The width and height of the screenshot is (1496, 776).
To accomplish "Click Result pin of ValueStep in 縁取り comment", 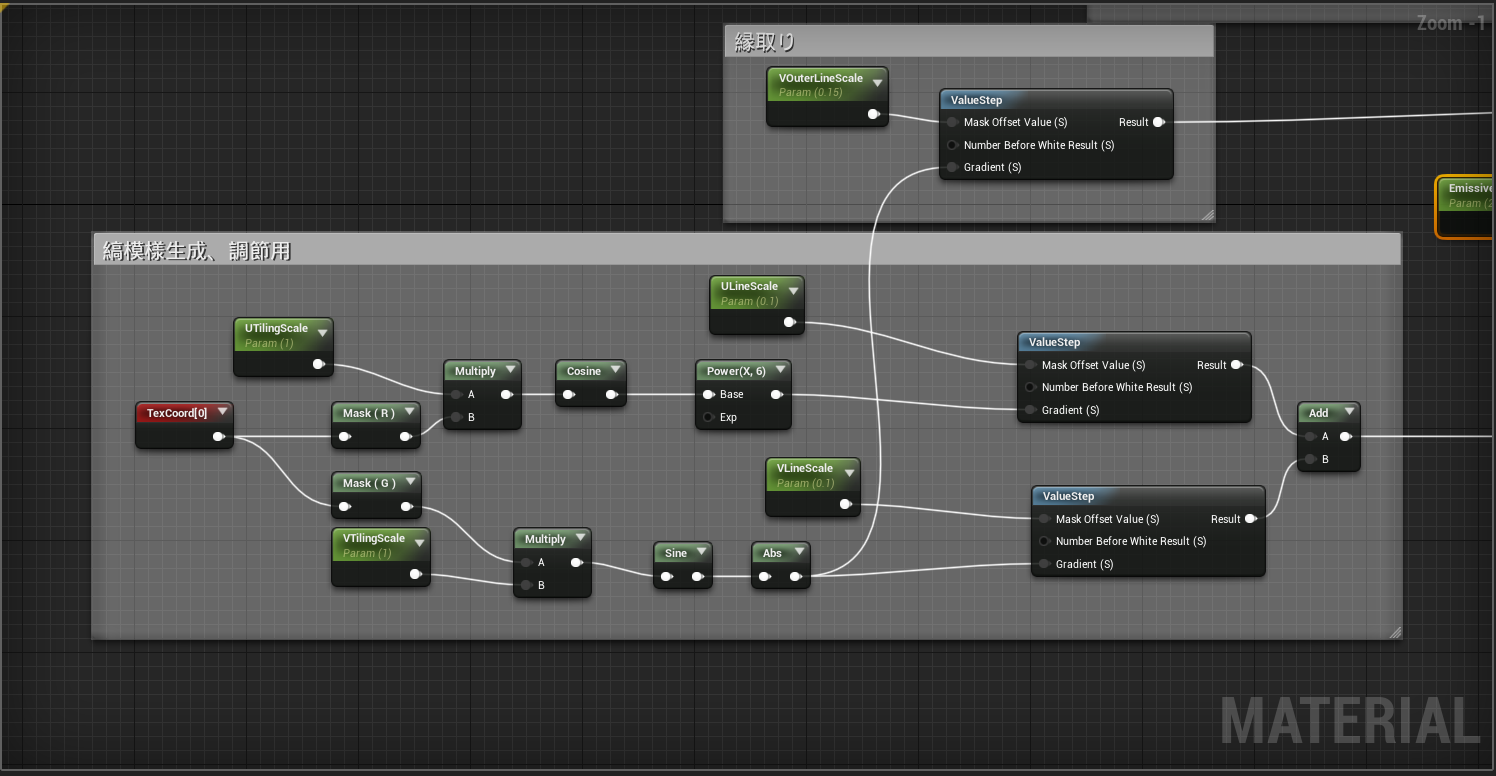I will [1158, 122].
